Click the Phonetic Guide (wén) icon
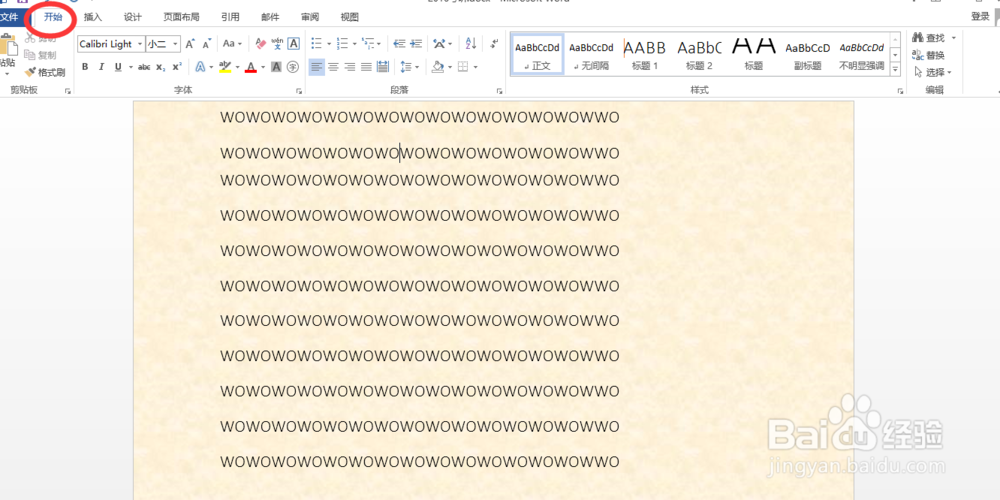 click(x=277, y=43)
